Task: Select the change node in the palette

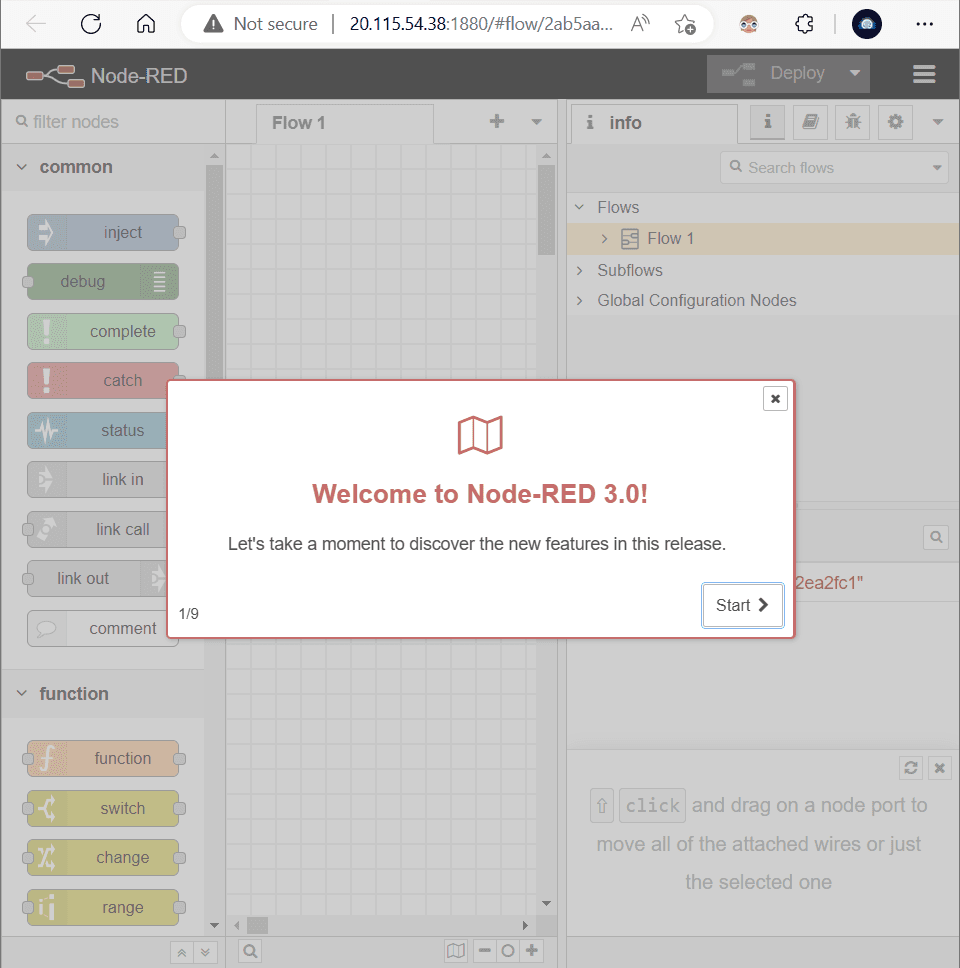Action: (x=103, y=857)
